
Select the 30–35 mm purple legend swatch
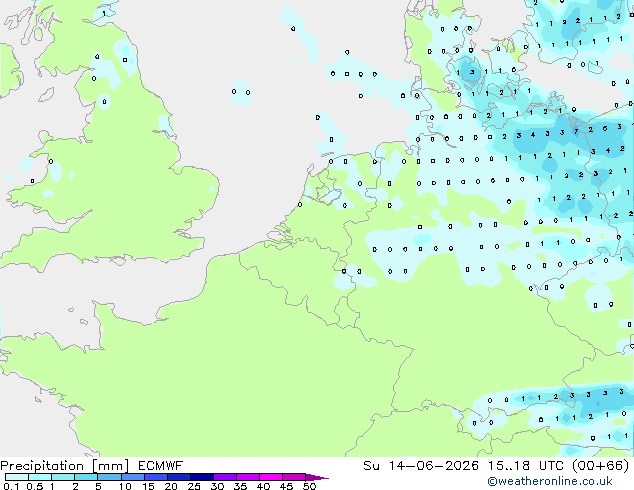[224, 477]
